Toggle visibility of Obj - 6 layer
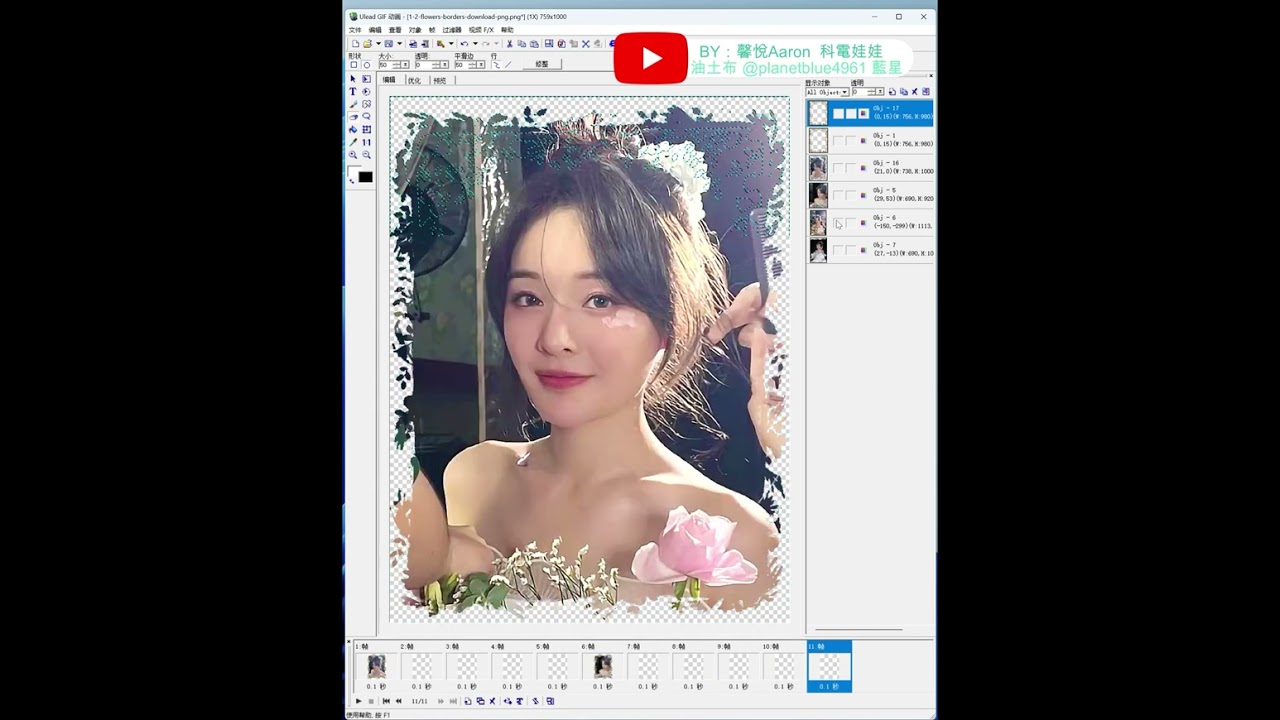 pos(838,223)
